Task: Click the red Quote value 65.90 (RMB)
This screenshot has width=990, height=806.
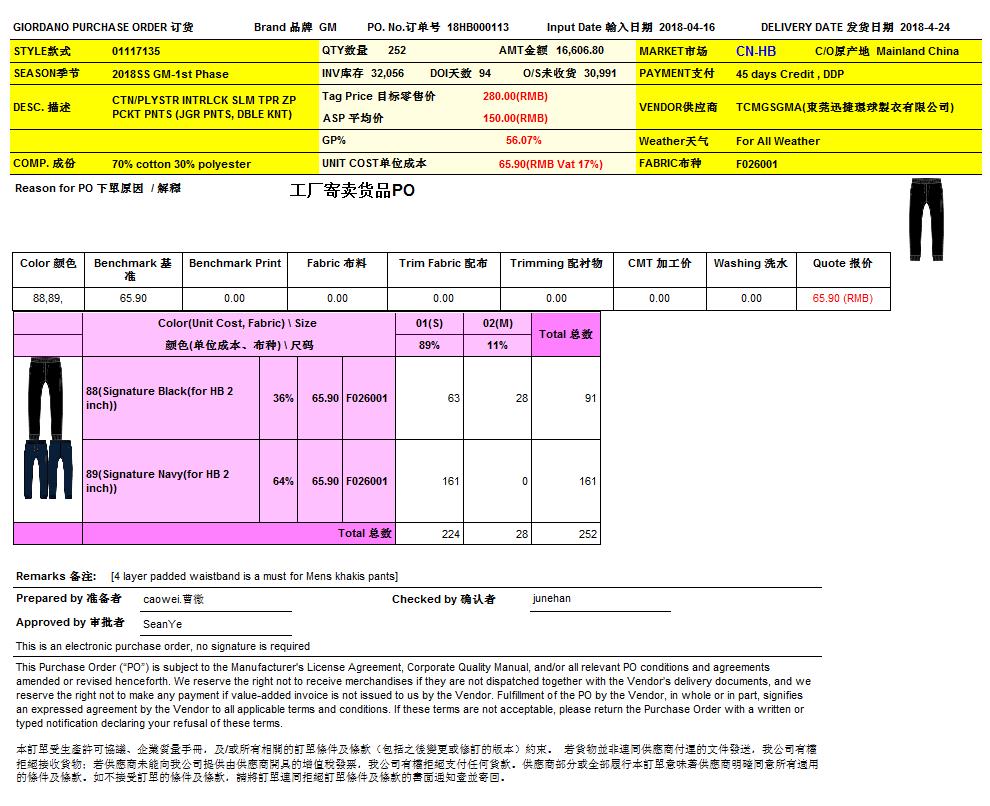Action: pos(842,298)
